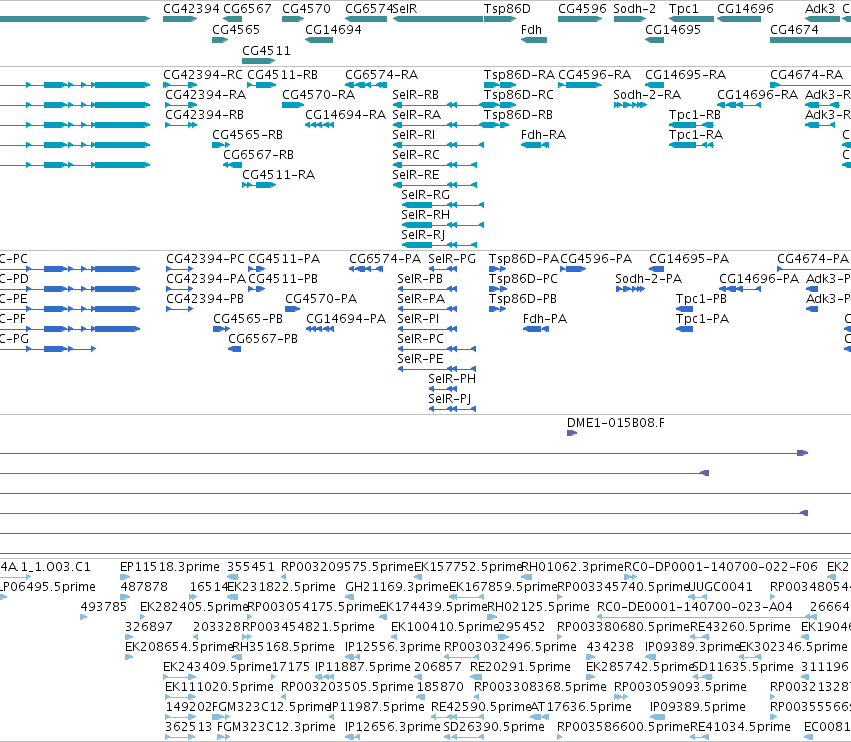Click the SelR-RE transcript label
The width and height of the screenshot is (851, 742).
[x=416, y=175]
